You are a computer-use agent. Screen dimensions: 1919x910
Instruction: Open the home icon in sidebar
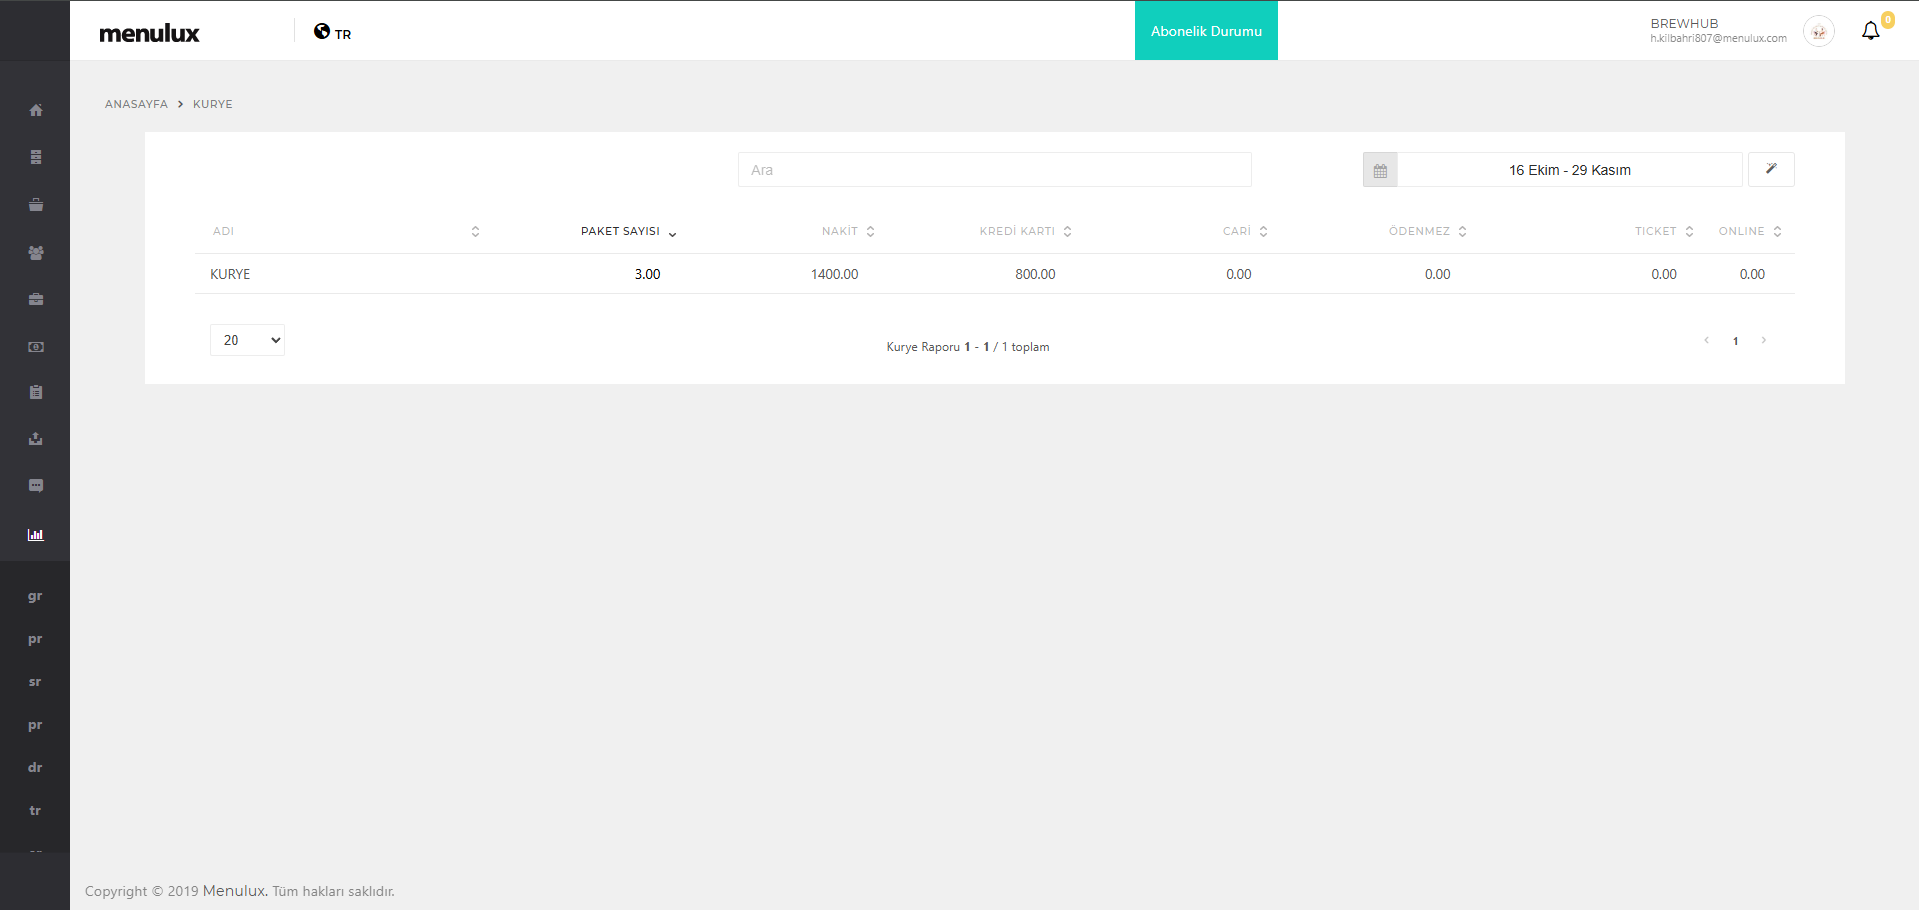tap(36, 110)
